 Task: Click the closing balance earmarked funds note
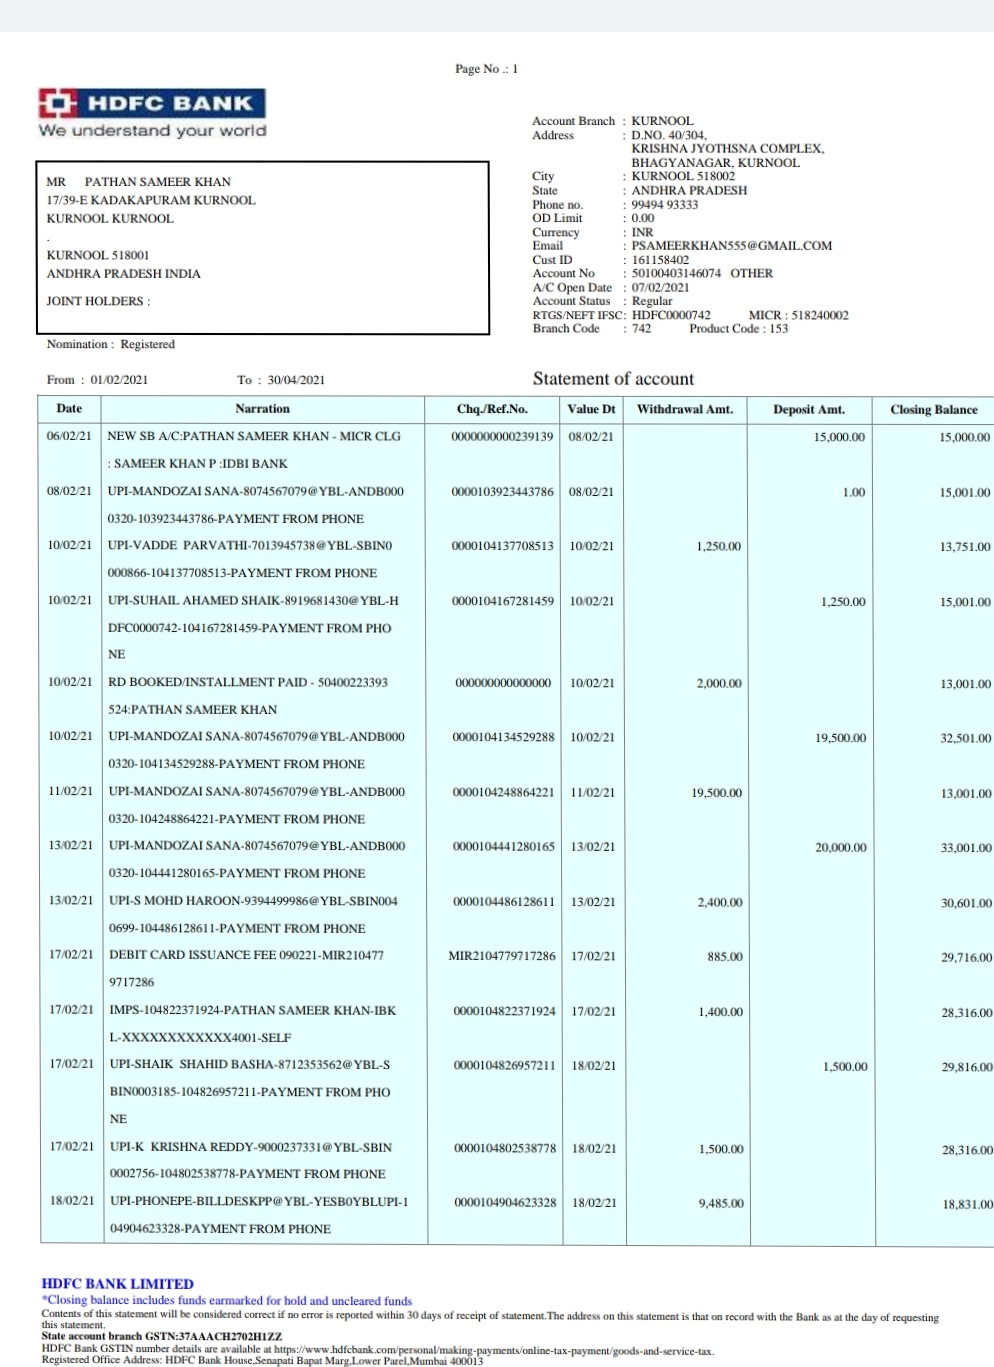[x=227, y=1301]
